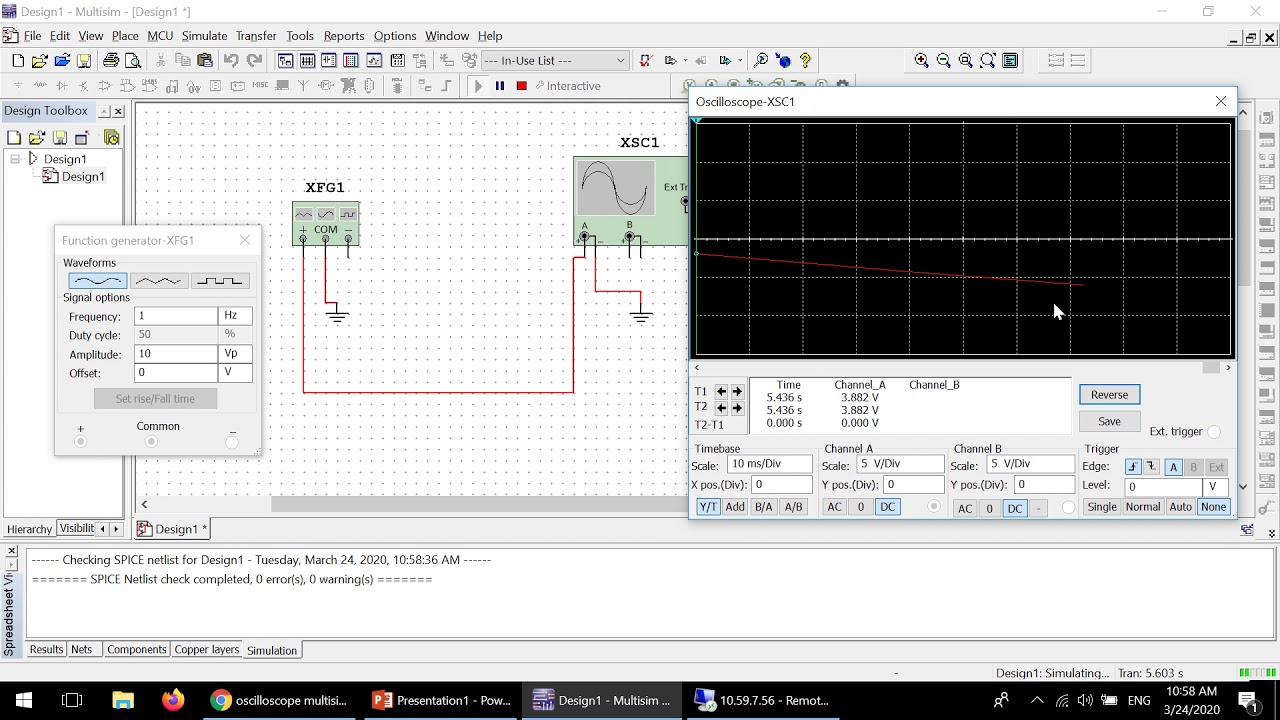Open the Simulate menu
This screenshot has height=720, width=1280.
[204, 36]
